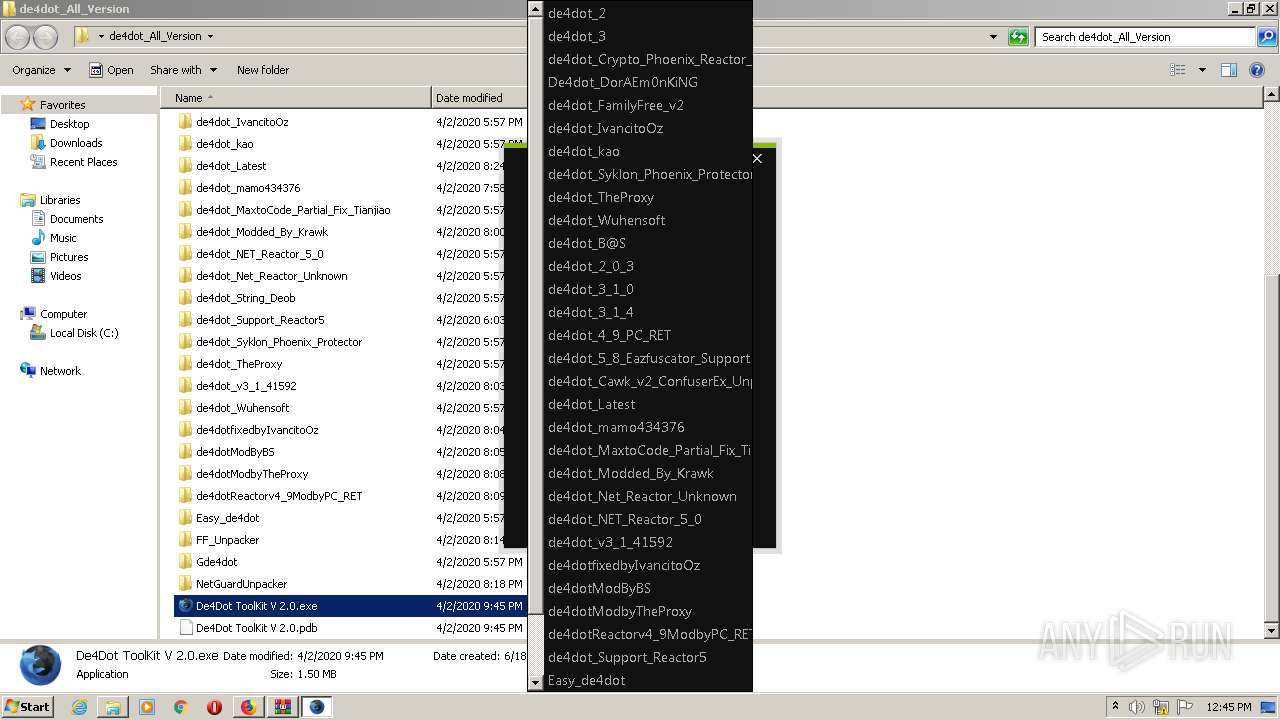Sort by Date modified column header
This screenshot has width=1280, height=720.
pos(480,98)
